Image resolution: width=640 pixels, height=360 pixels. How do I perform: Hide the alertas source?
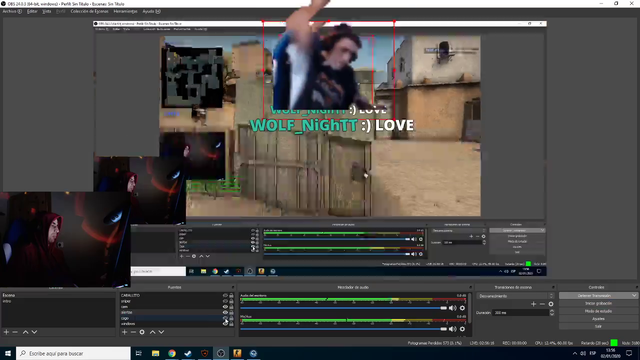point(225,312)
